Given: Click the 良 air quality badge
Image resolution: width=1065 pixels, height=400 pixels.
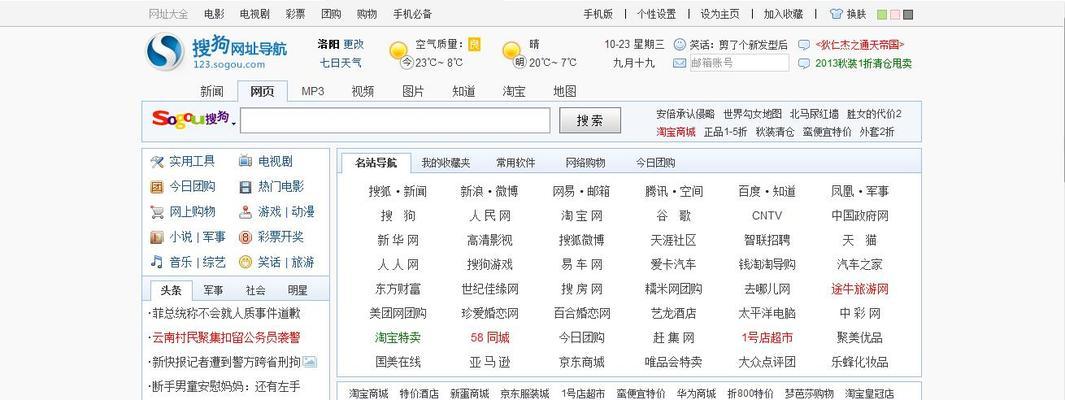Looking at the screenshot, I should pos(474,44).
